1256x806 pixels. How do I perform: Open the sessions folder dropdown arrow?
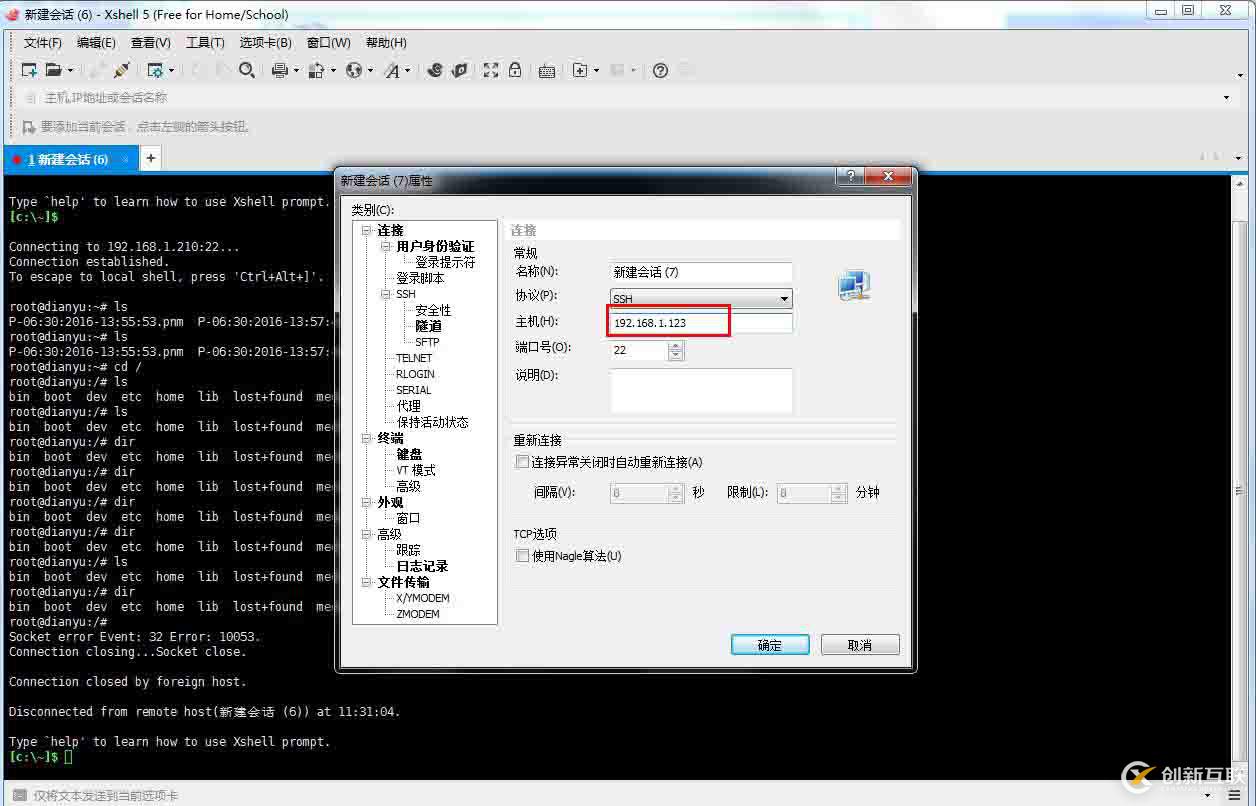point(70,71)
